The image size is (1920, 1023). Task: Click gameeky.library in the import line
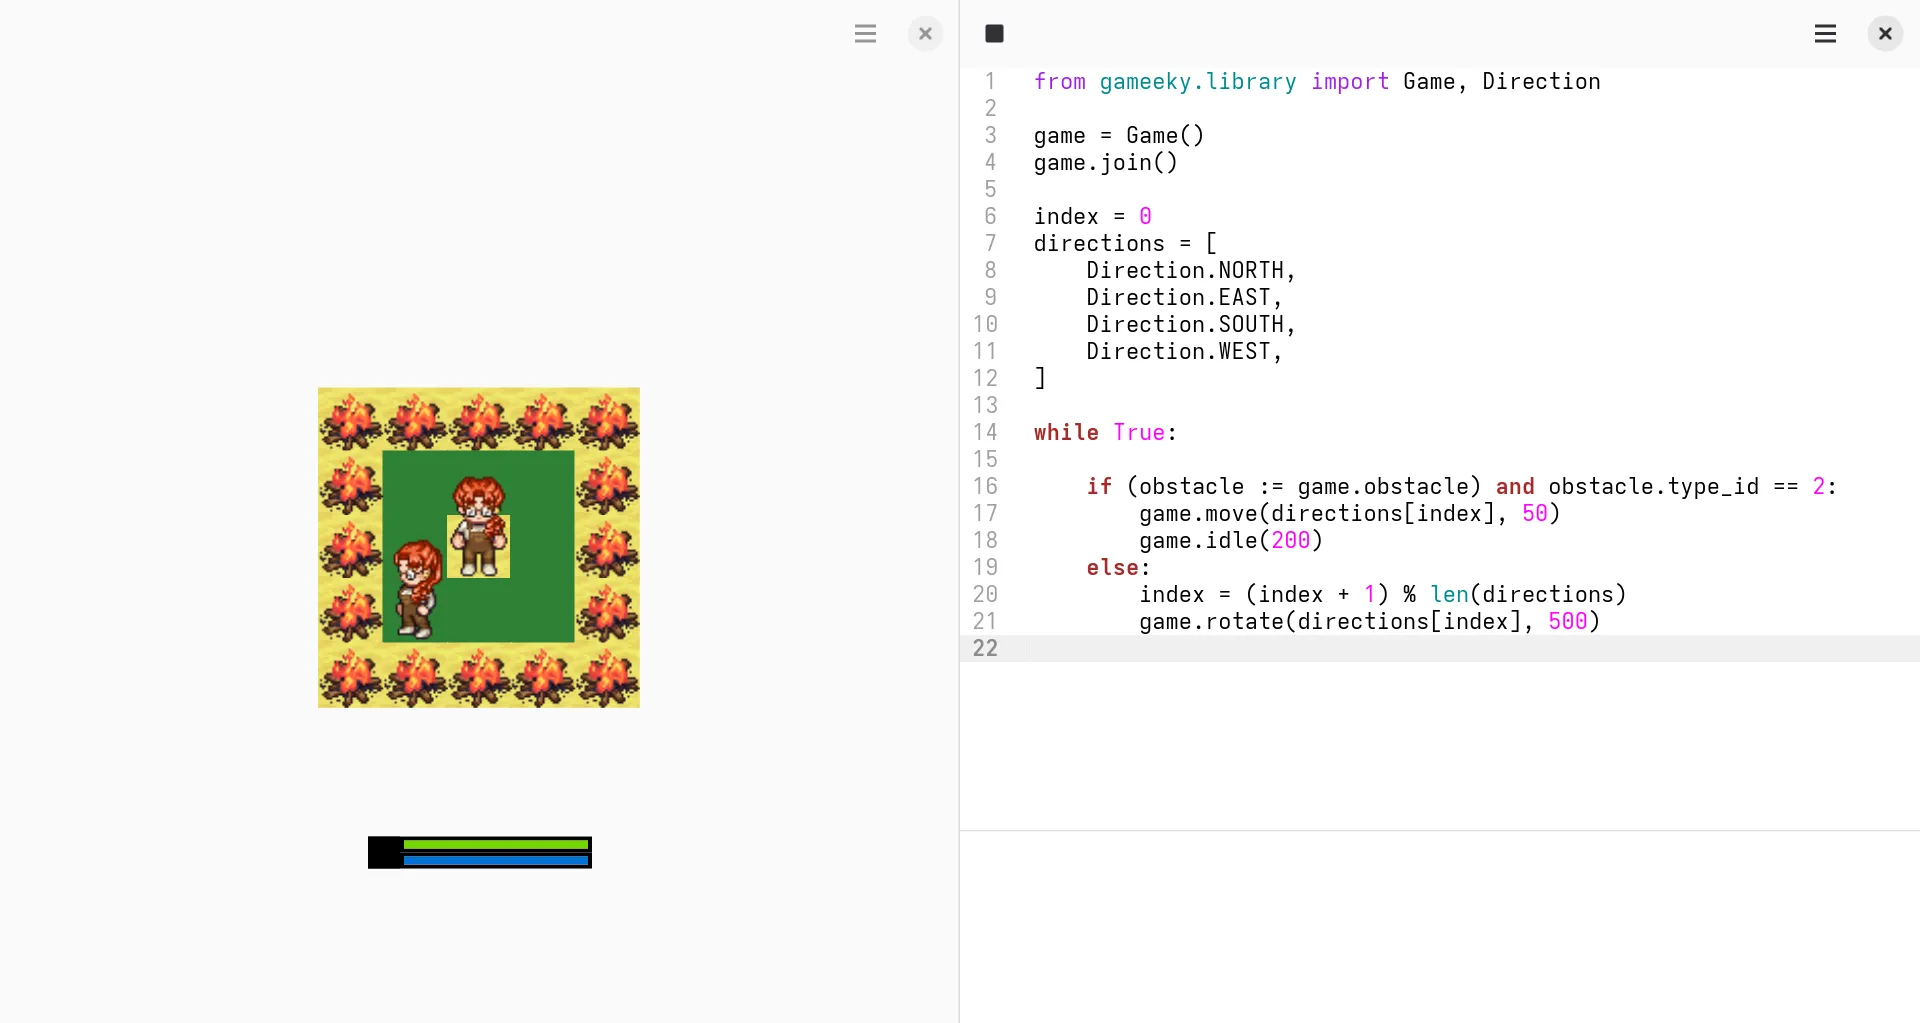point(1197,82)
